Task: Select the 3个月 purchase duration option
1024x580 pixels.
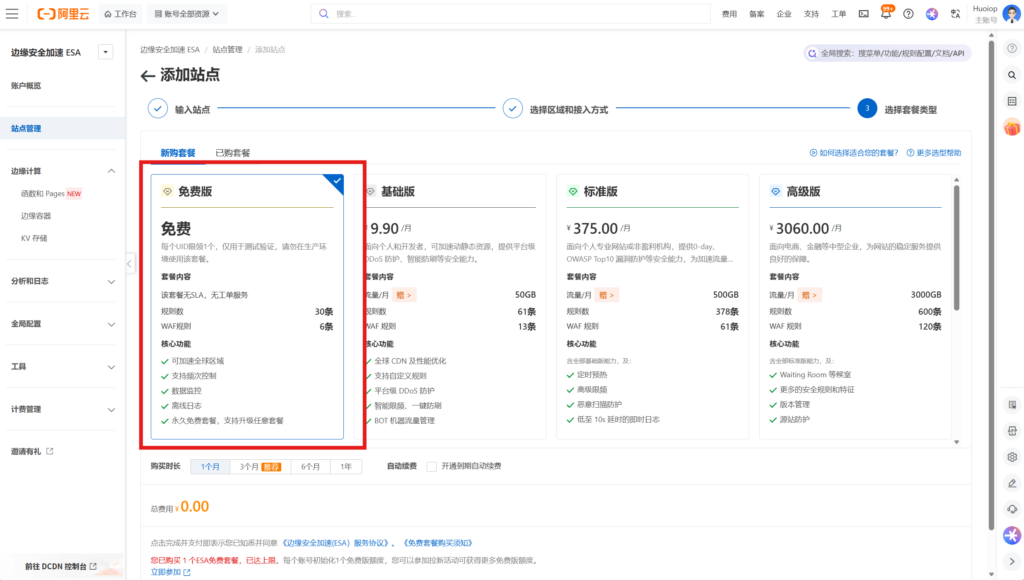Action: click(254, 466)
